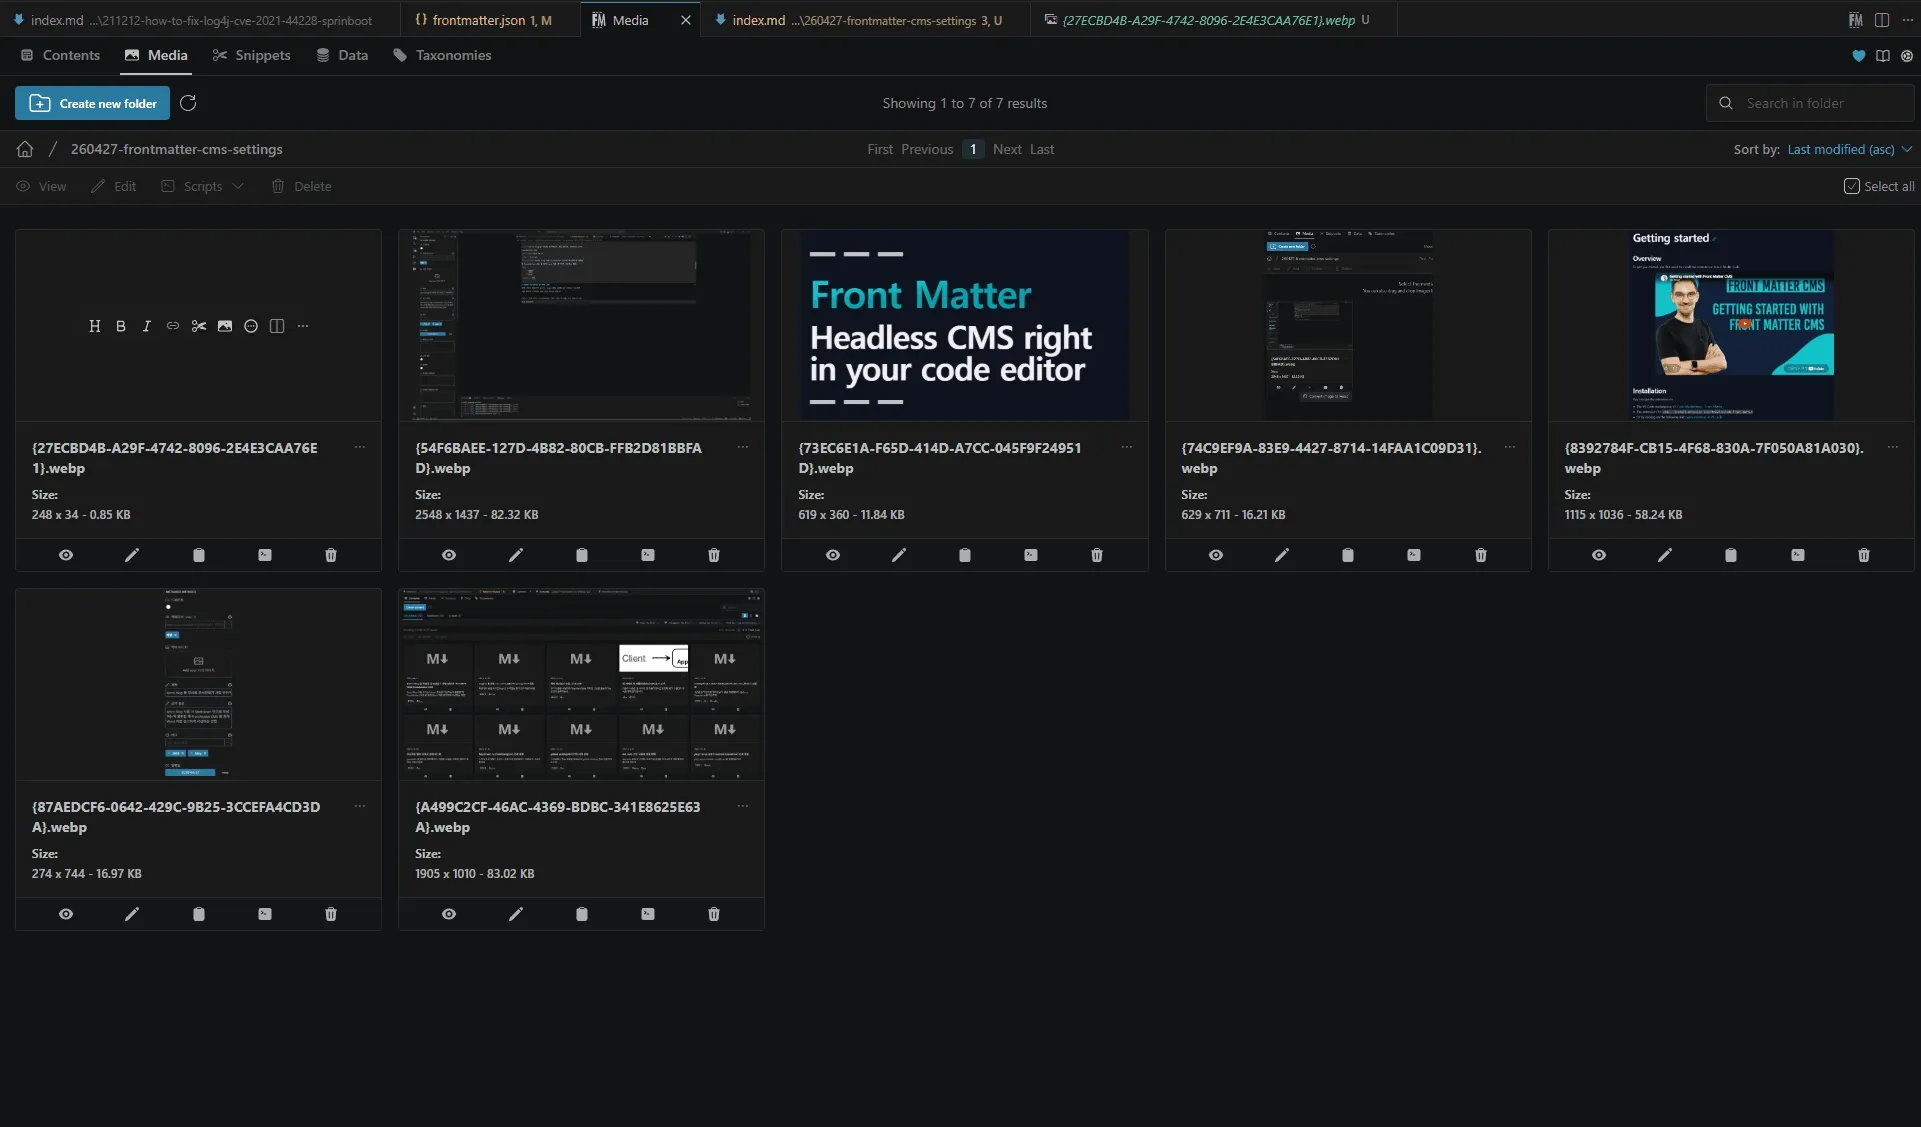This screenshot has width=1921, height=1127.
Task: Open Sort by Last modified (asc) dropdown
Action: [x=1849, y=149]
